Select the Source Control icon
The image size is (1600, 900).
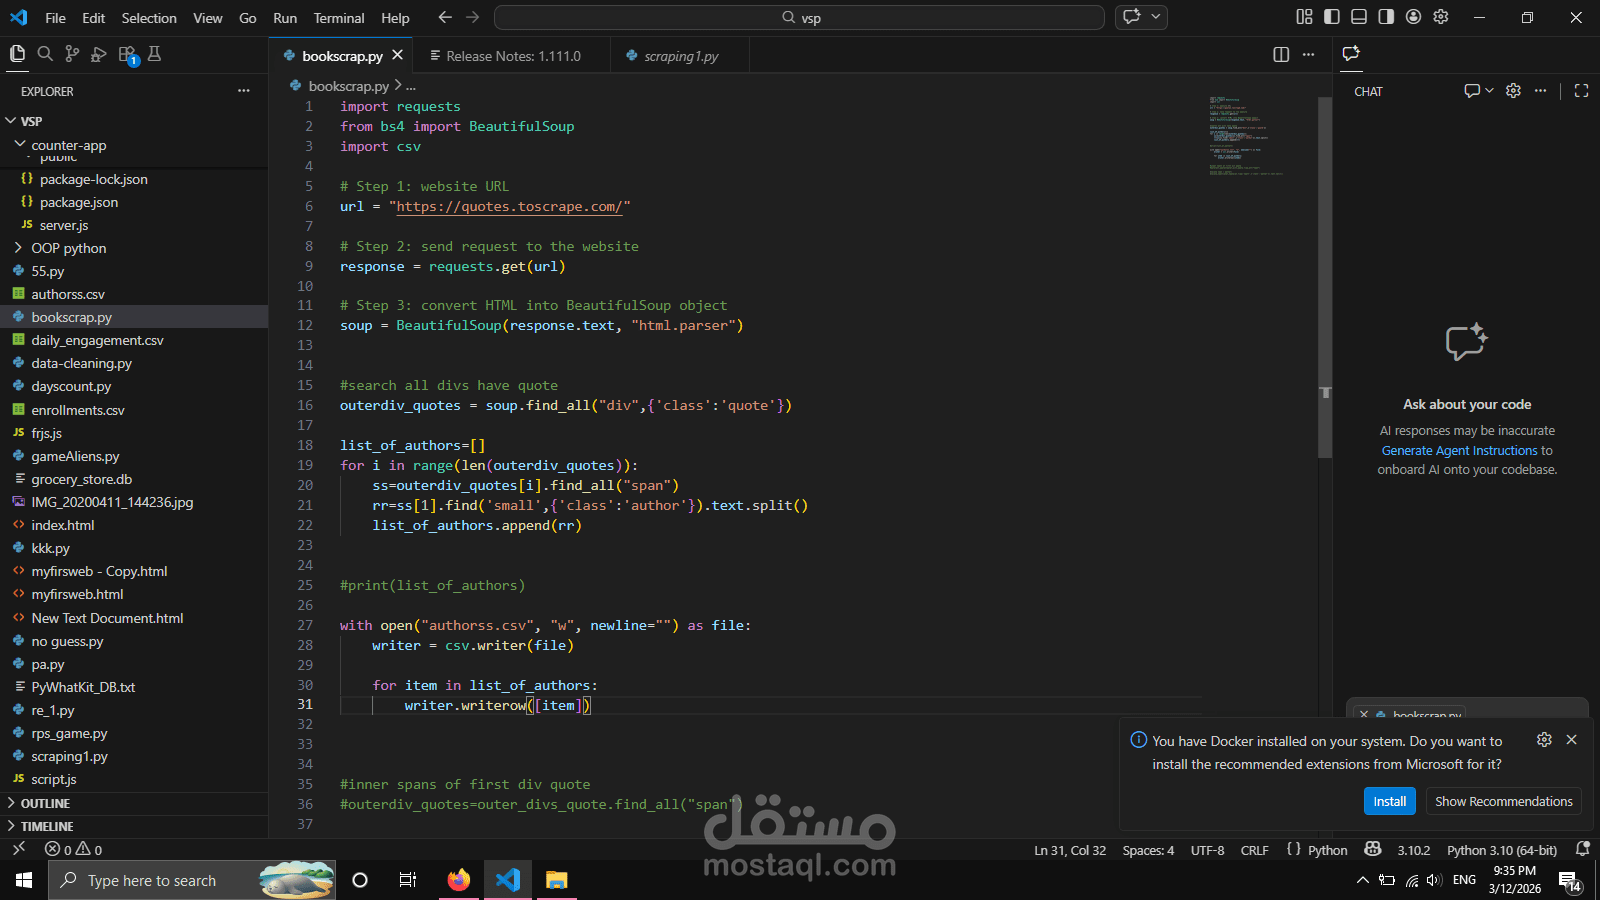71,53
